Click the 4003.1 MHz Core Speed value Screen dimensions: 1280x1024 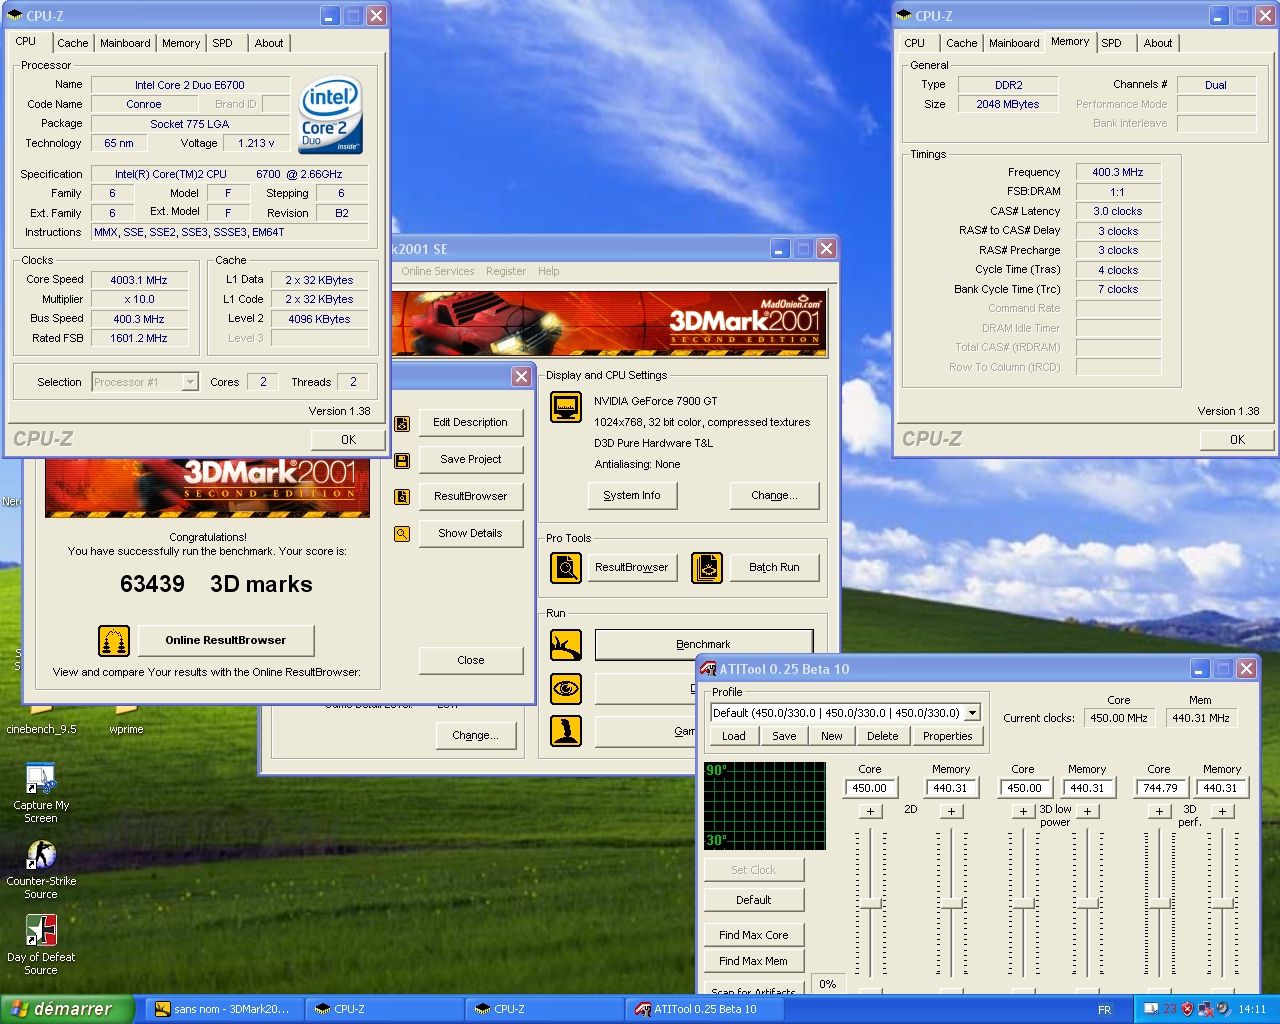139,280
